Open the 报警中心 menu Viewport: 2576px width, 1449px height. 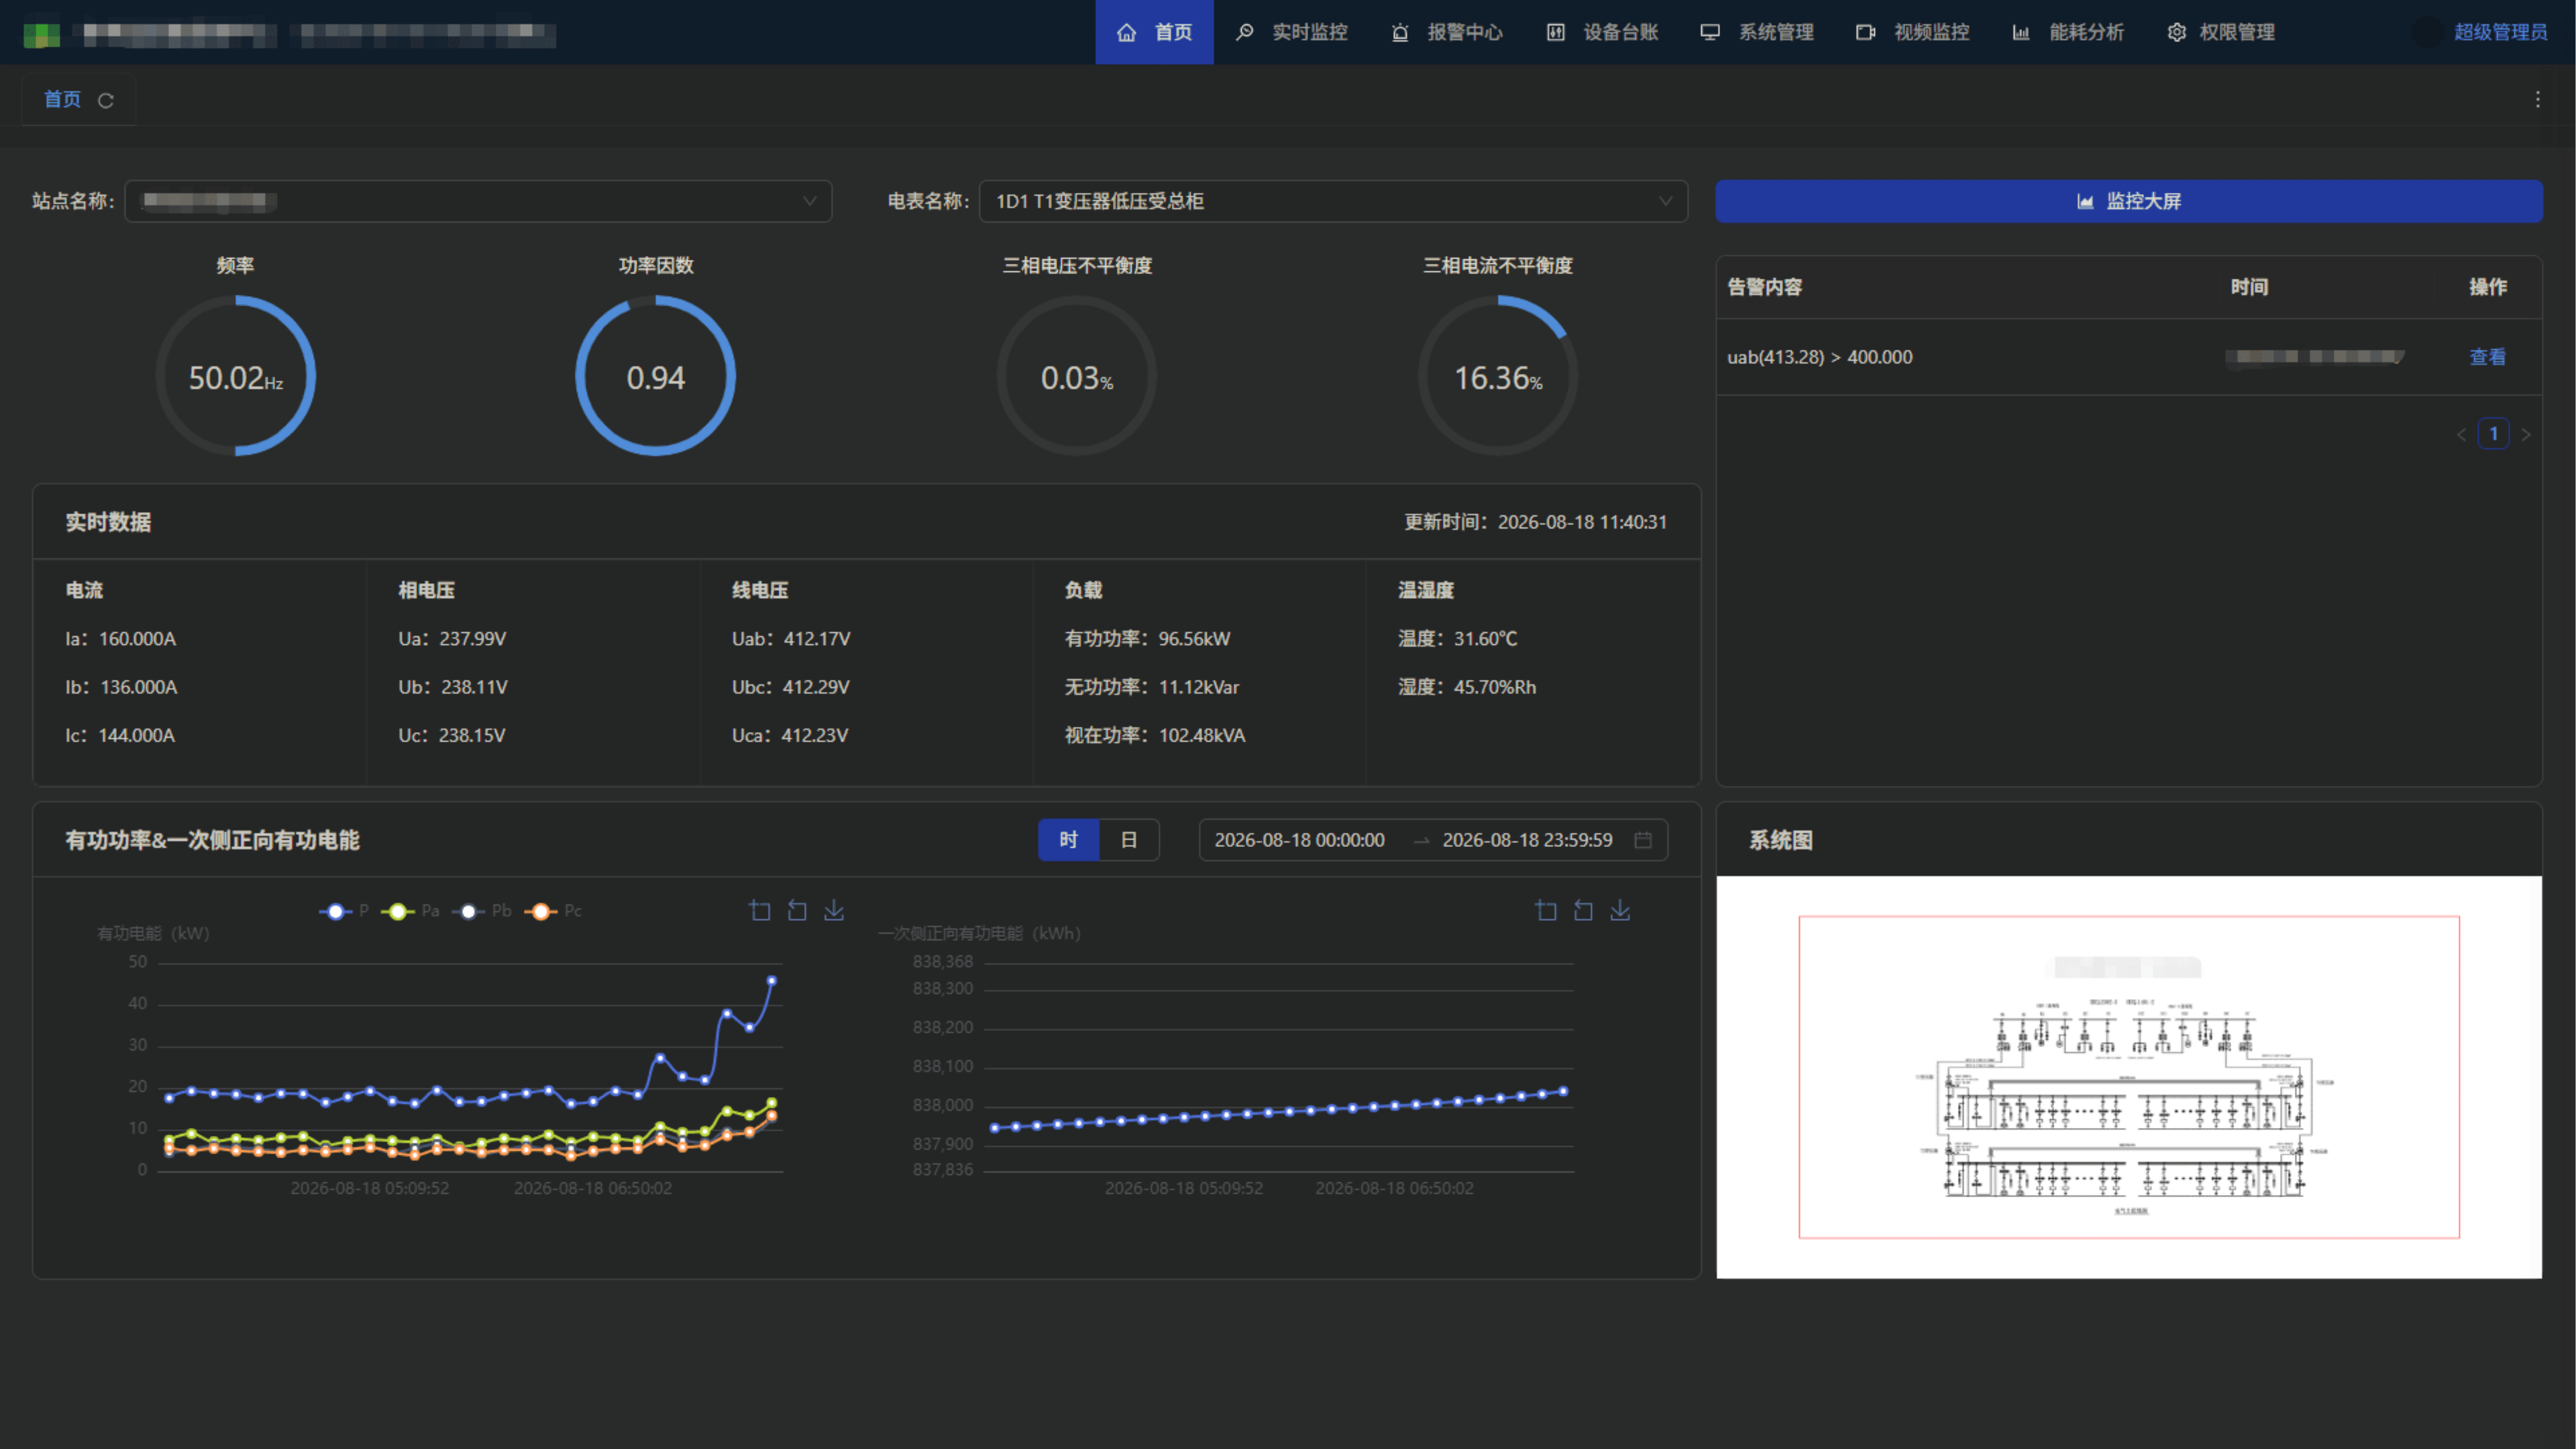1447,32
